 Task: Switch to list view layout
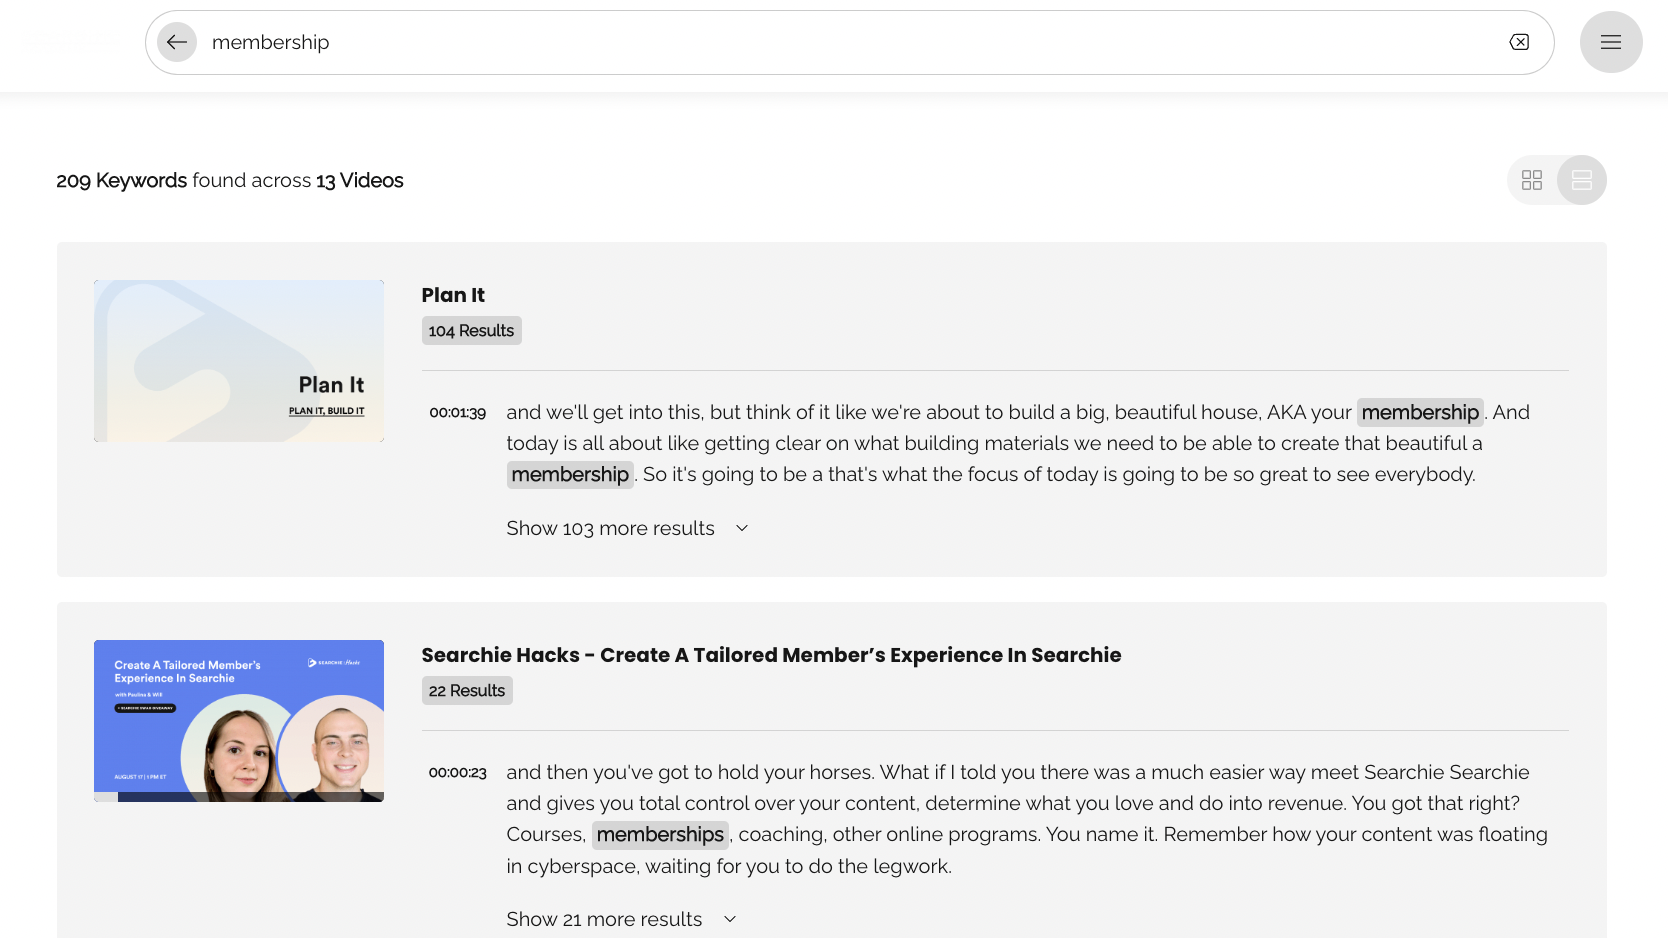coord(1582,180)
